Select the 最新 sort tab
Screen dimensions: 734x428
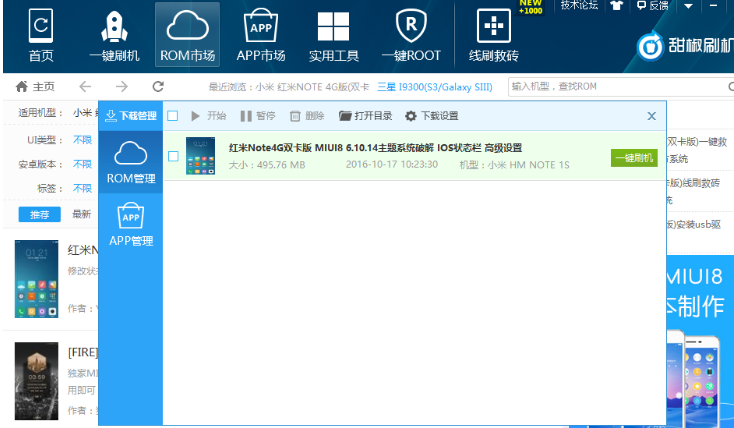click(x=81, y=214)
